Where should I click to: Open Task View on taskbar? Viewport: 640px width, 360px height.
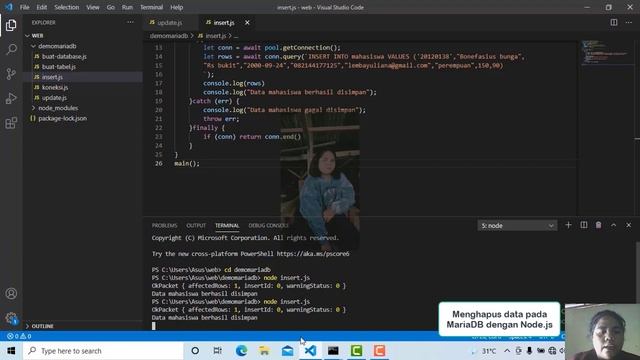pos(218,351)
